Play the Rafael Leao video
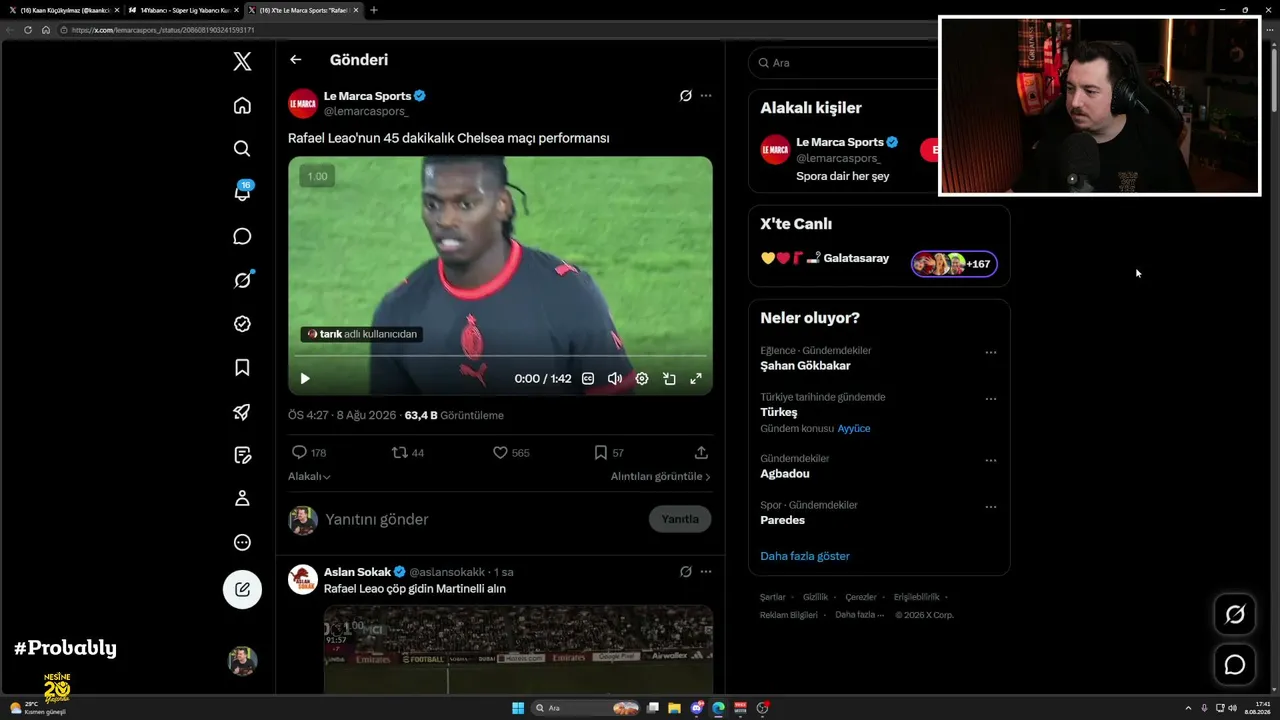1280x720 pixels. (305, 379)
